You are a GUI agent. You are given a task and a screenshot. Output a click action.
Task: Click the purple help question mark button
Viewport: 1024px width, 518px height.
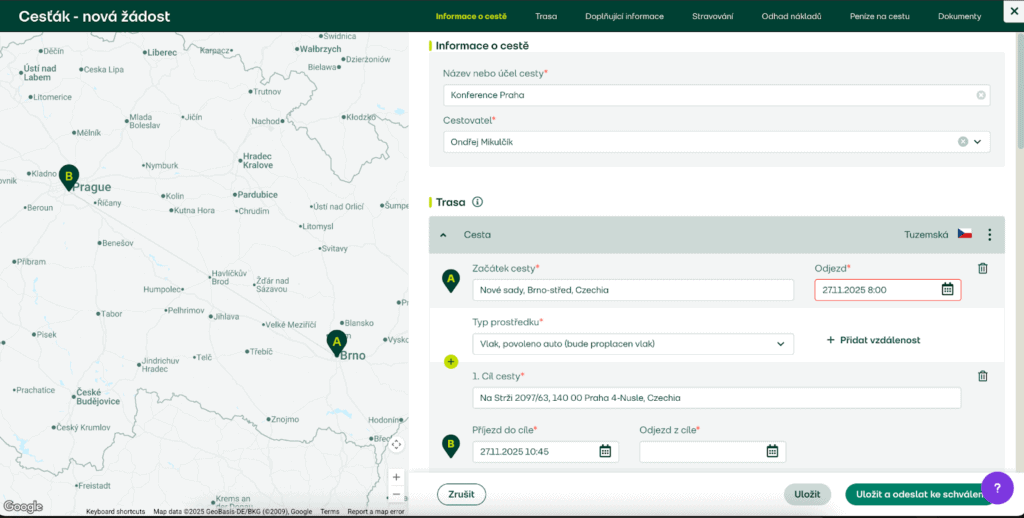pyautogui.click(x=997, y=487)
